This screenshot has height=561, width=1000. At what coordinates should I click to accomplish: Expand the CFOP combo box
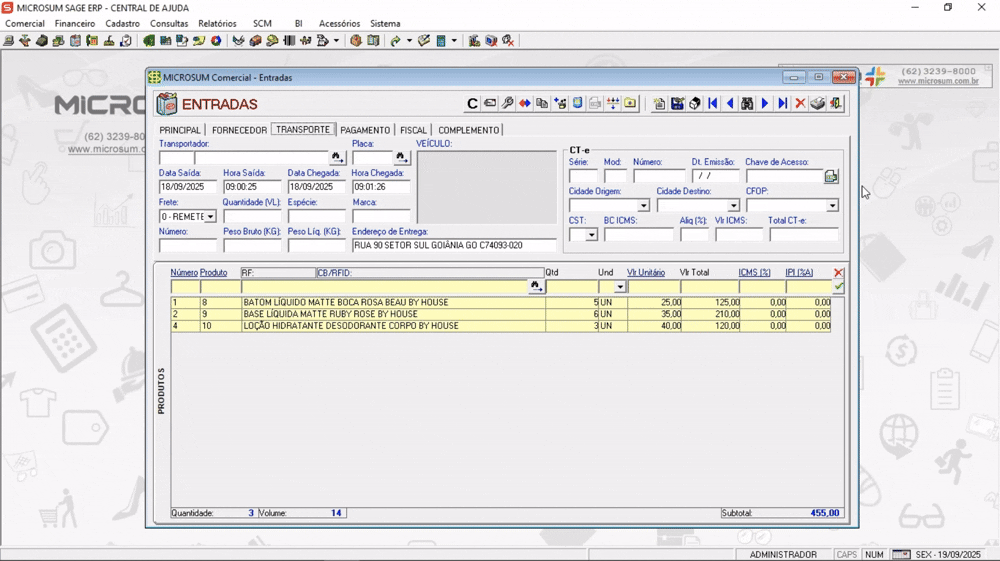click(832, 206)
